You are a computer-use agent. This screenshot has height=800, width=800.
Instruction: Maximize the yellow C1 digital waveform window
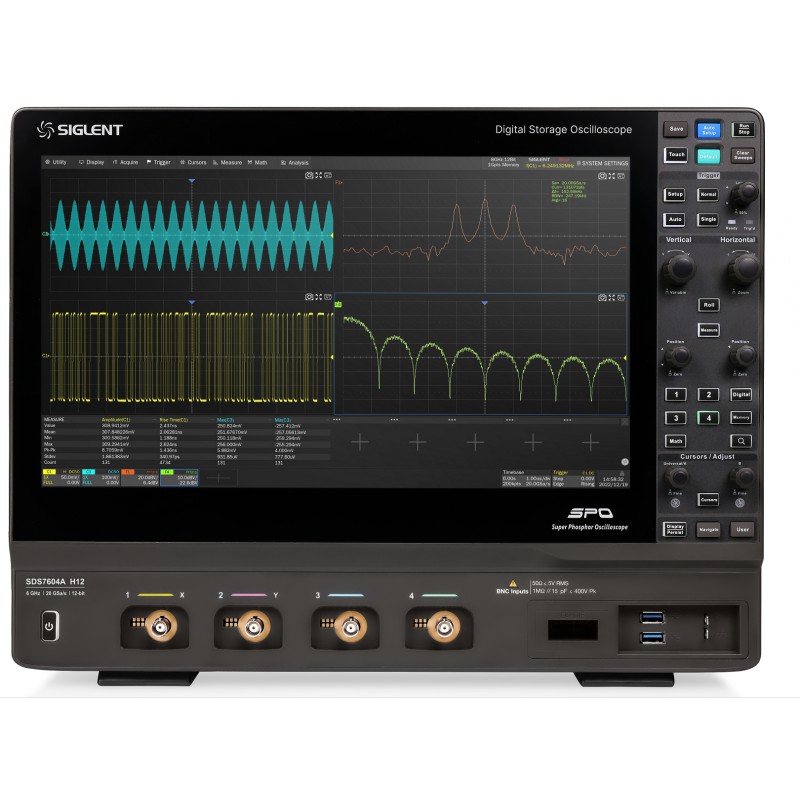(x=318, y=297)
